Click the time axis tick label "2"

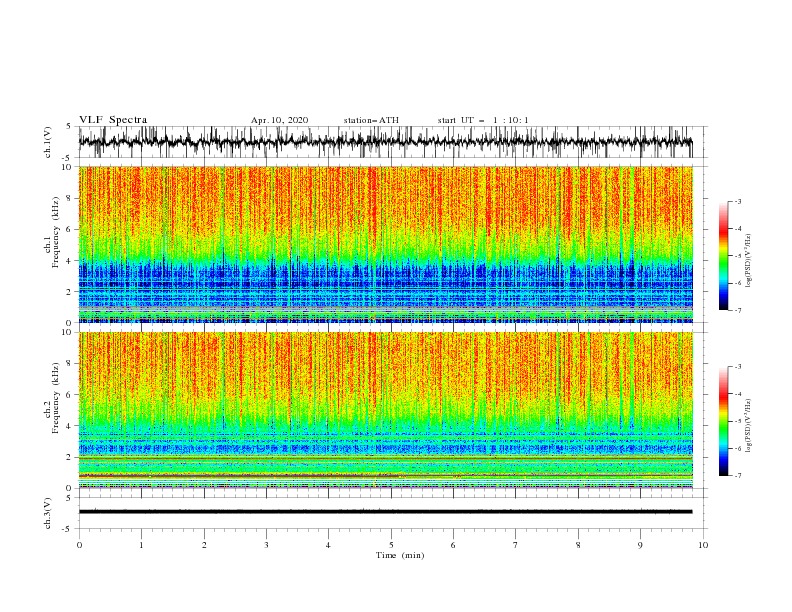coord(204,545)
